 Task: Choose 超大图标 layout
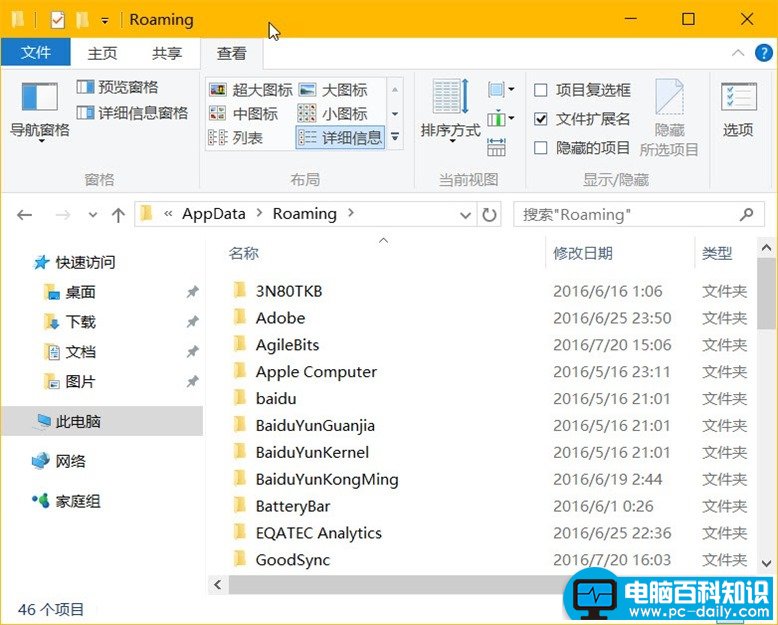click(x=251, y=90)
